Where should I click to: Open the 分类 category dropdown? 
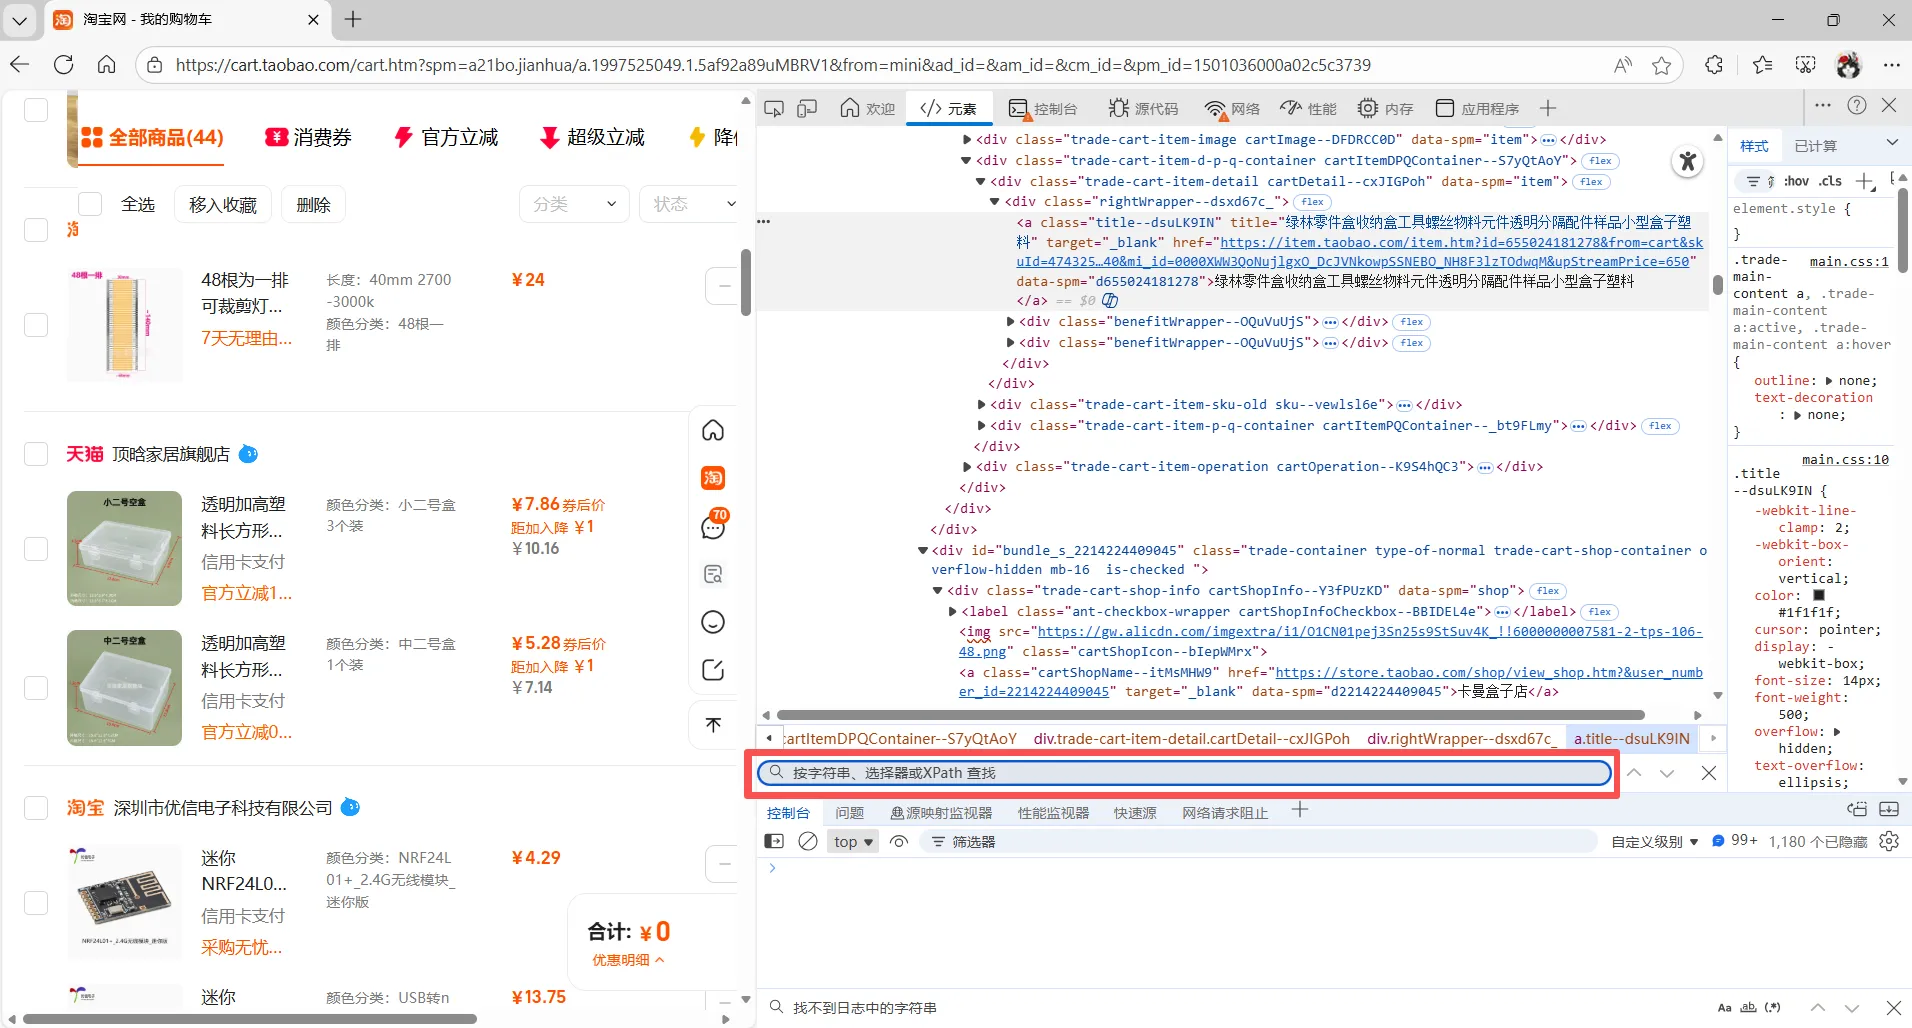[x=574, y=204]
